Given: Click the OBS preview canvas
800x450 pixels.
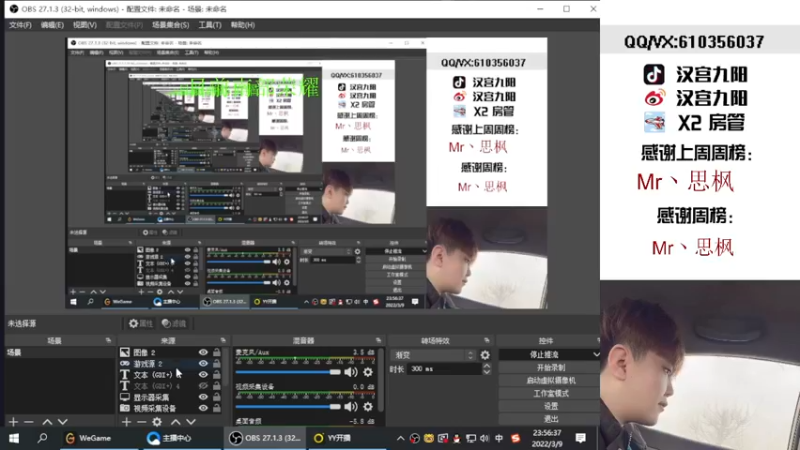Looking at the screenshot, I should [x=307, y=173].
